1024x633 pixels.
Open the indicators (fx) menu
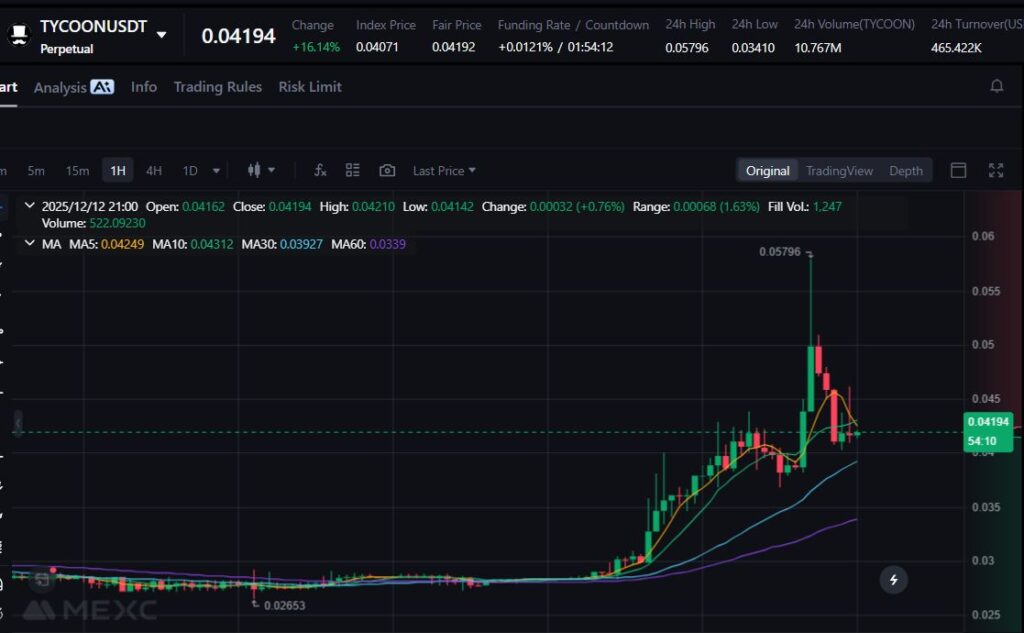(320, 171)
